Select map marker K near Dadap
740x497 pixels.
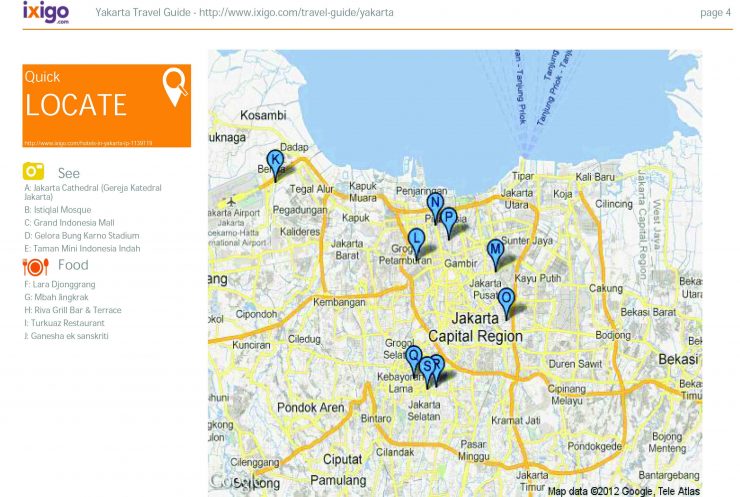pyautogui.click(x=275, y=165)
